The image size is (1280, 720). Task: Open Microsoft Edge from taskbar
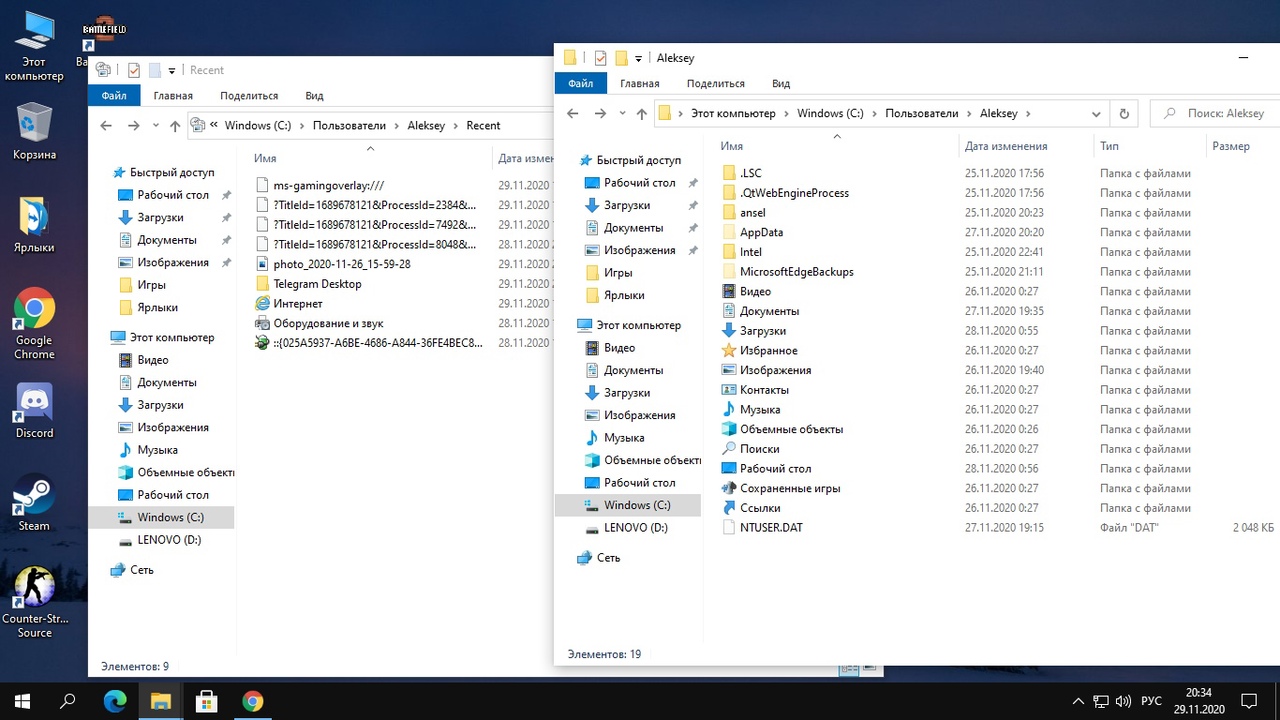(115, 701)
